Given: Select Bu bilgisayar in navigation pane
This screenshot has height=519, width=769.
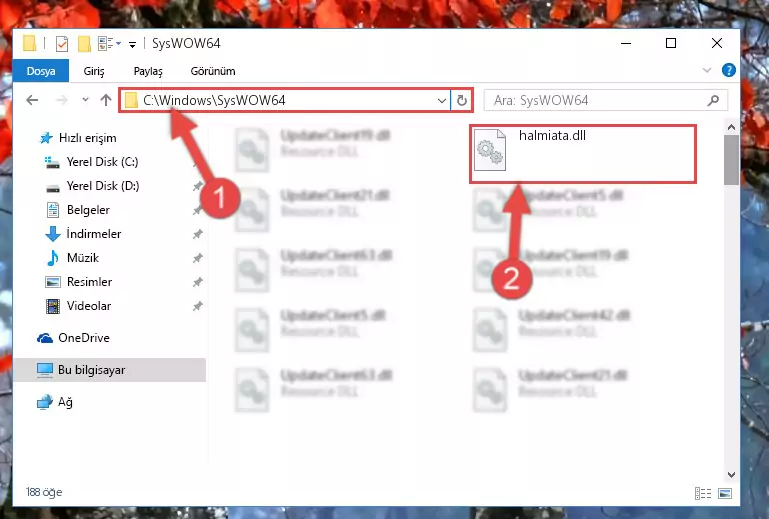Looking at the screenshot, I should (109, 370).
